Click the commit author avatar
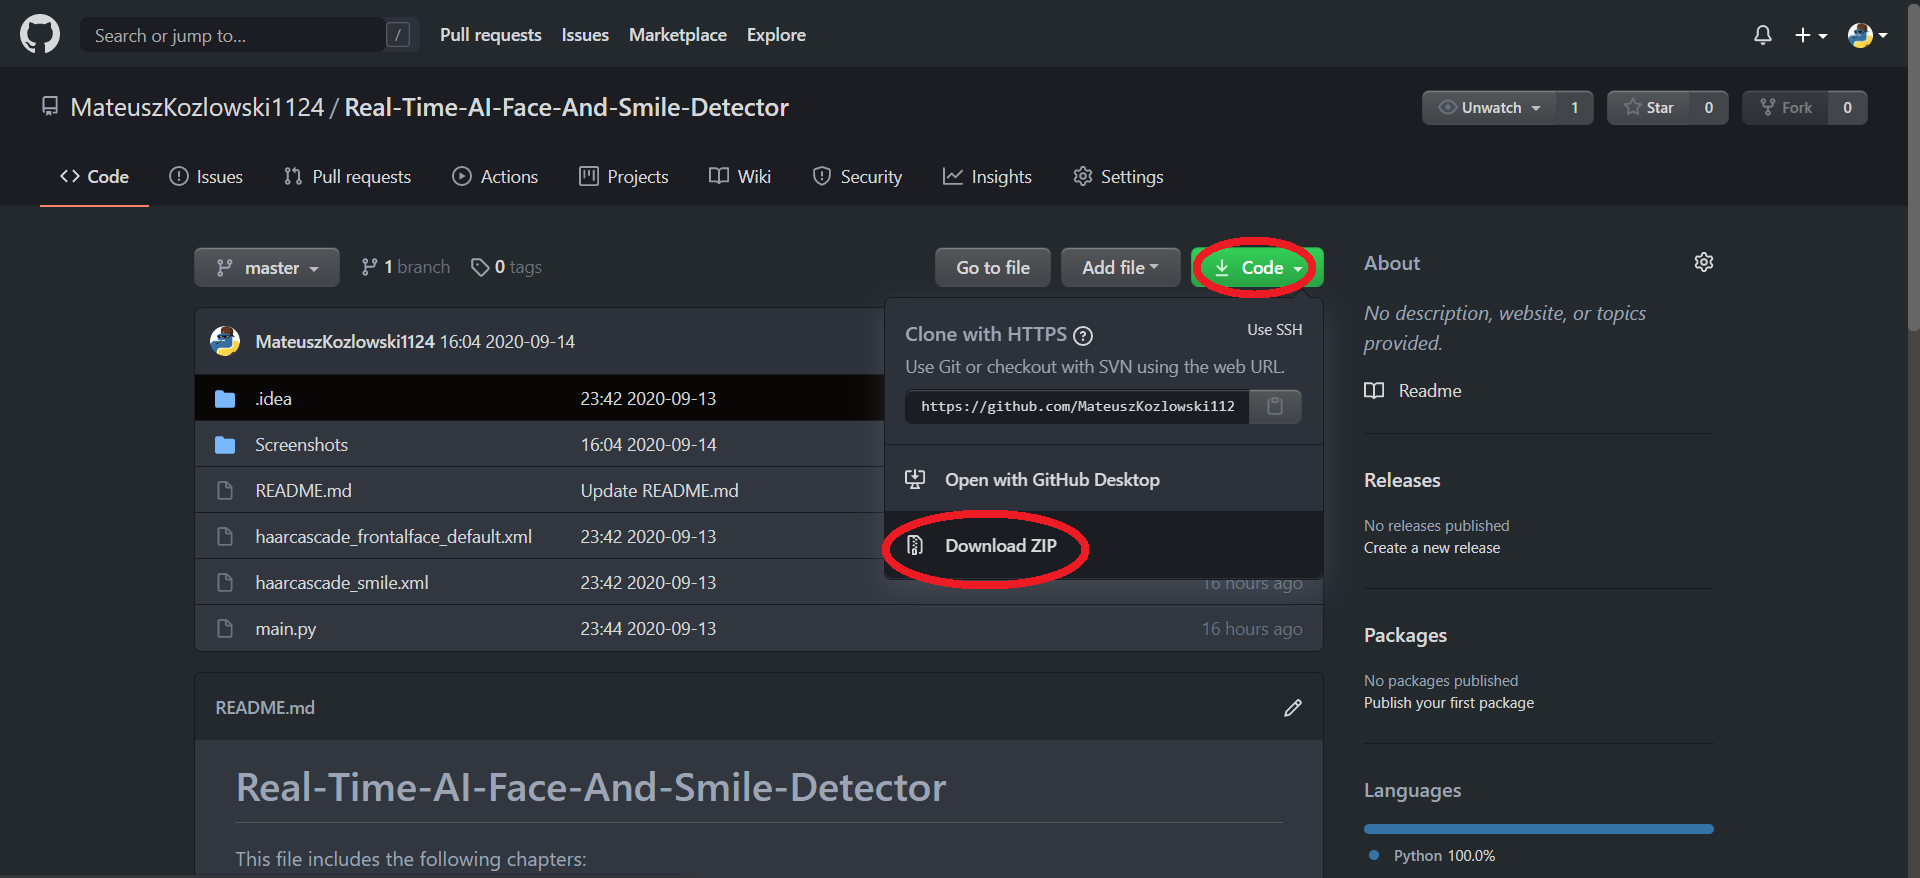Viewport: 1920px width, 878px height. [x=225, y=341]
